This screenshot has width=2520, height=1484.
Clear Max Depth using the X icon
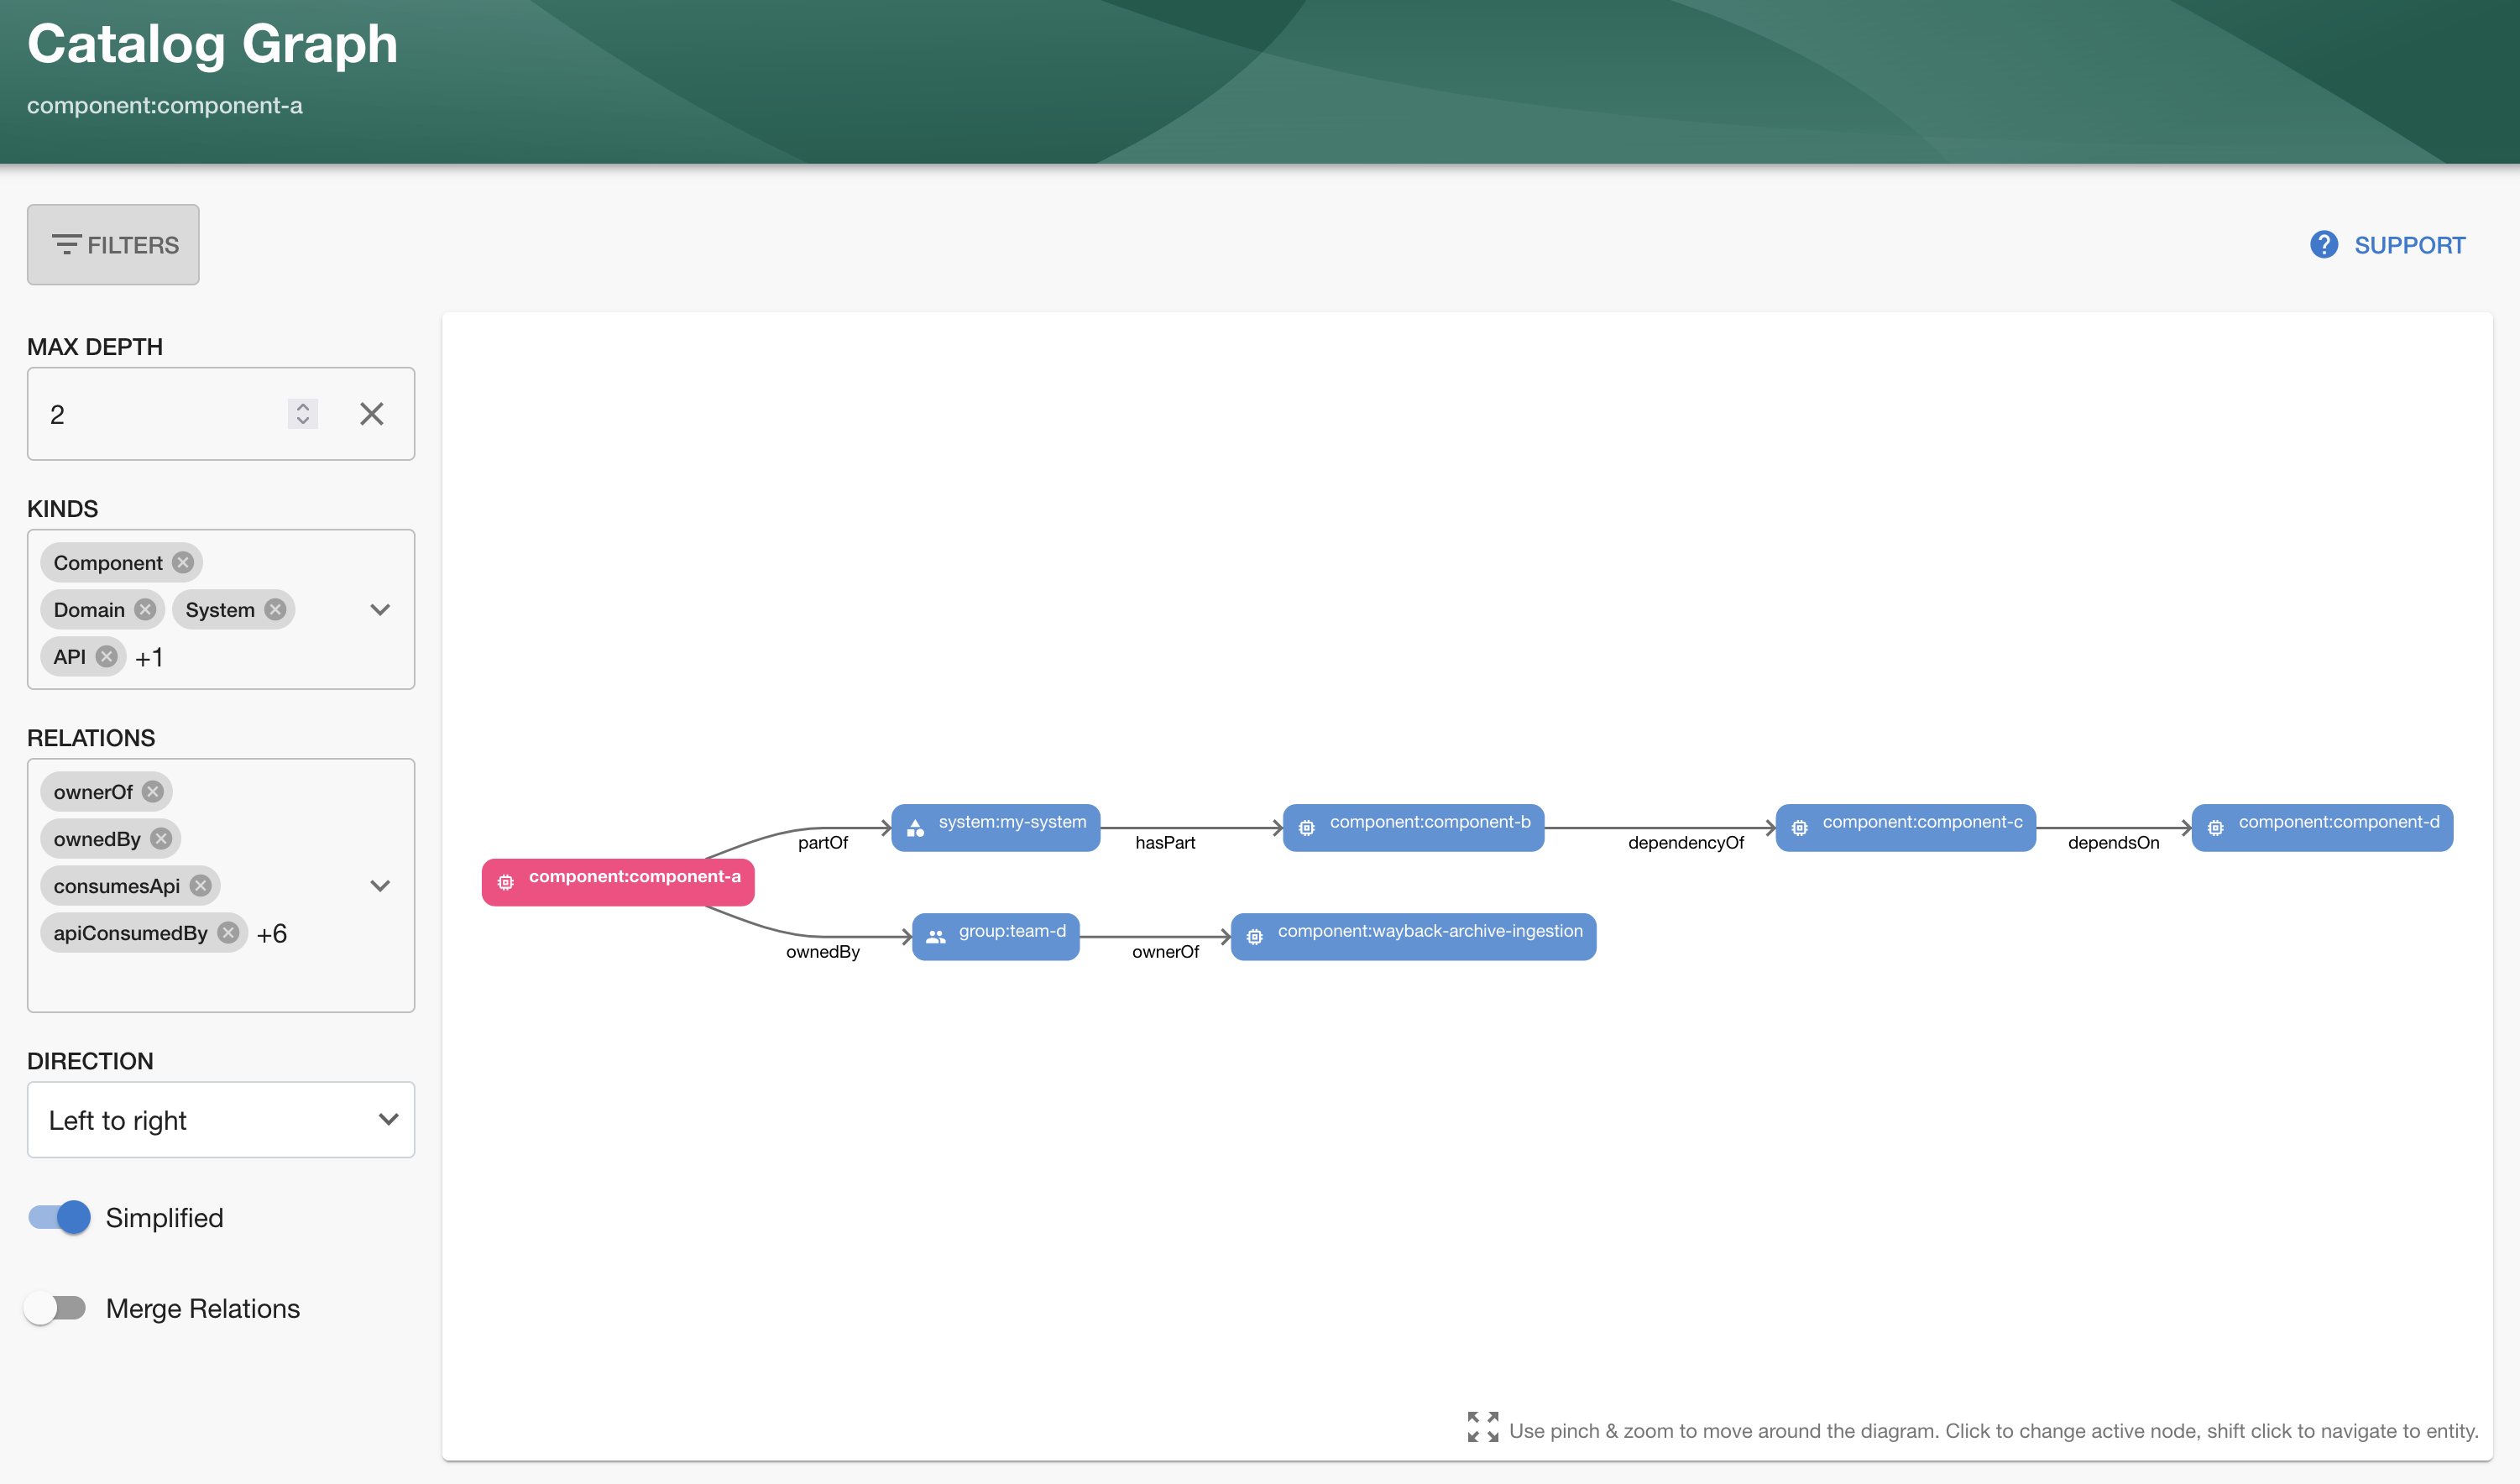(x=372, y=413)
